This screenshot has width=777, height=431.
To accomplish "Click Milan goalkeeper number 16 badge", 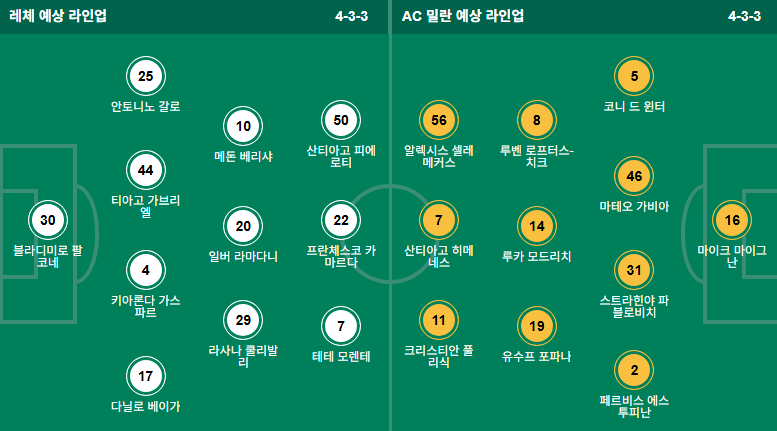I will [732, 220].
